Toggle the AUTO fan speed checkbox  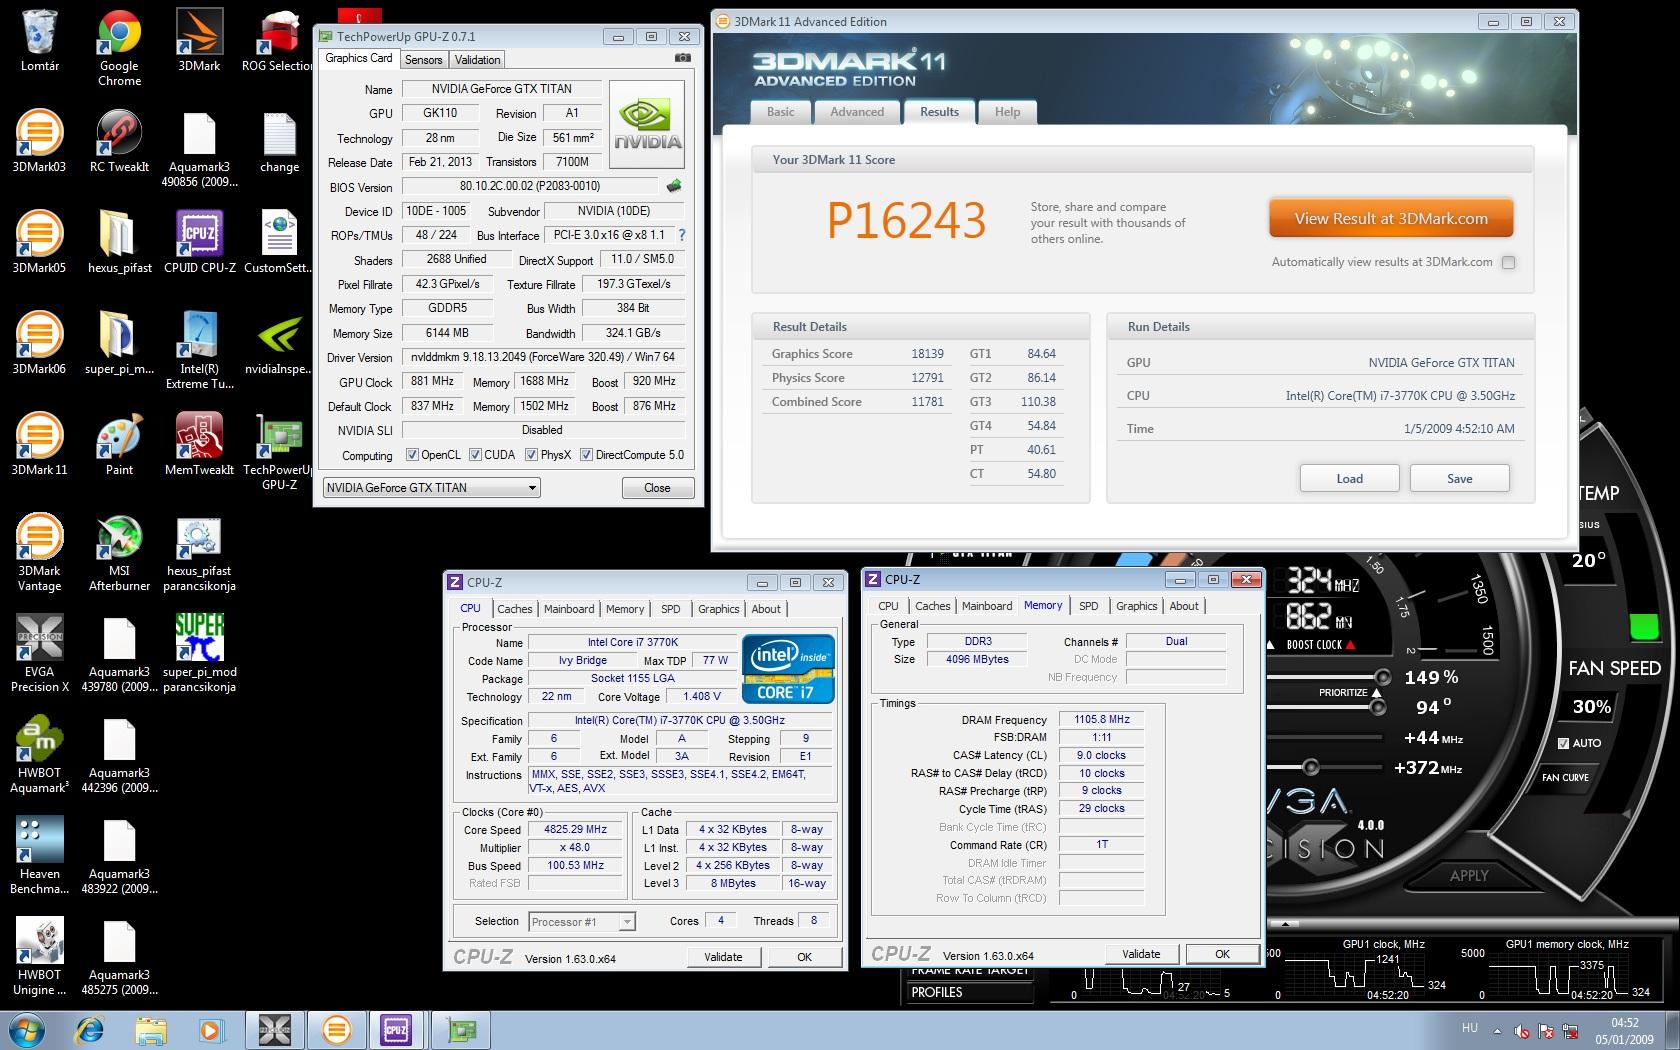(1563, 743)
